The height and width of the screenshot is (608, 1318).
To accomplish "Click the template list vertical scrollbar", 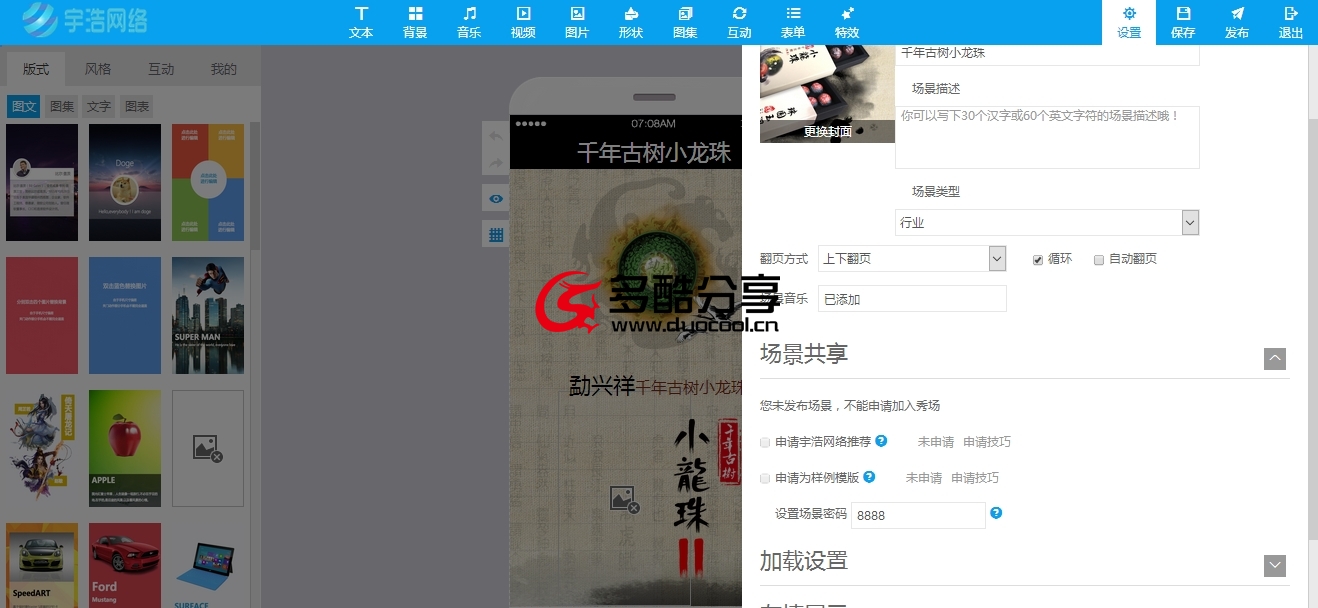I will tap(255, 185).
